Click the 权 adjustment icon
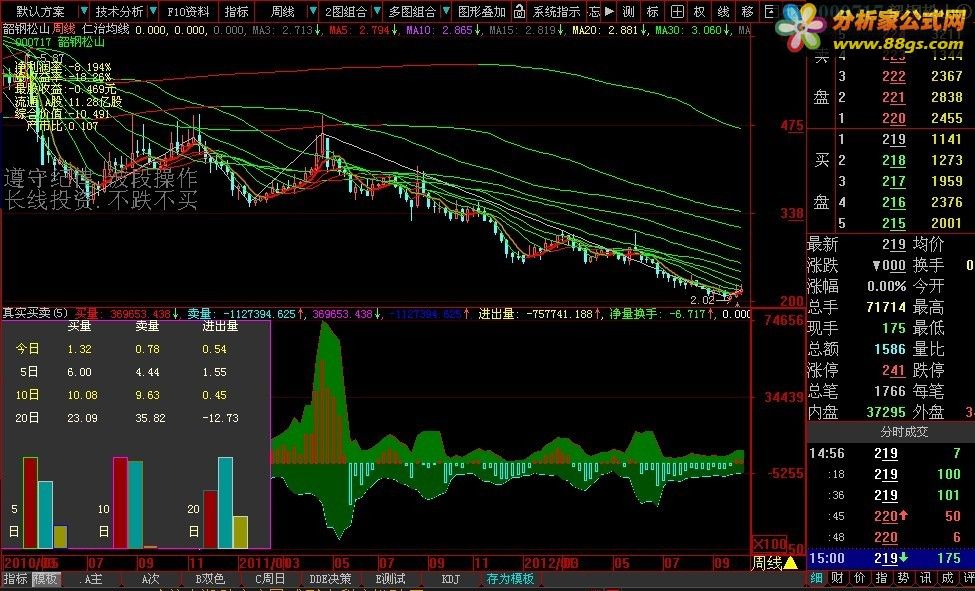The height and width of the screenshot is (591, 975). click(700, 11)
